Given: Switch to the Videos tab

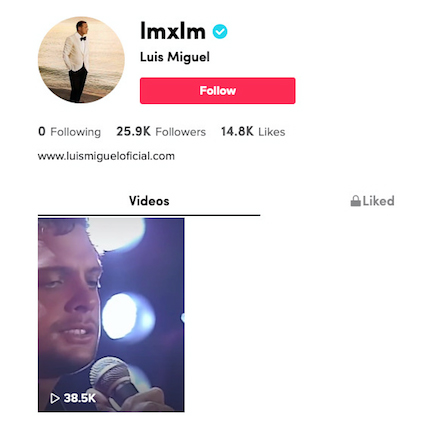Looking at the screenshot, I should (x=149, y=201).
